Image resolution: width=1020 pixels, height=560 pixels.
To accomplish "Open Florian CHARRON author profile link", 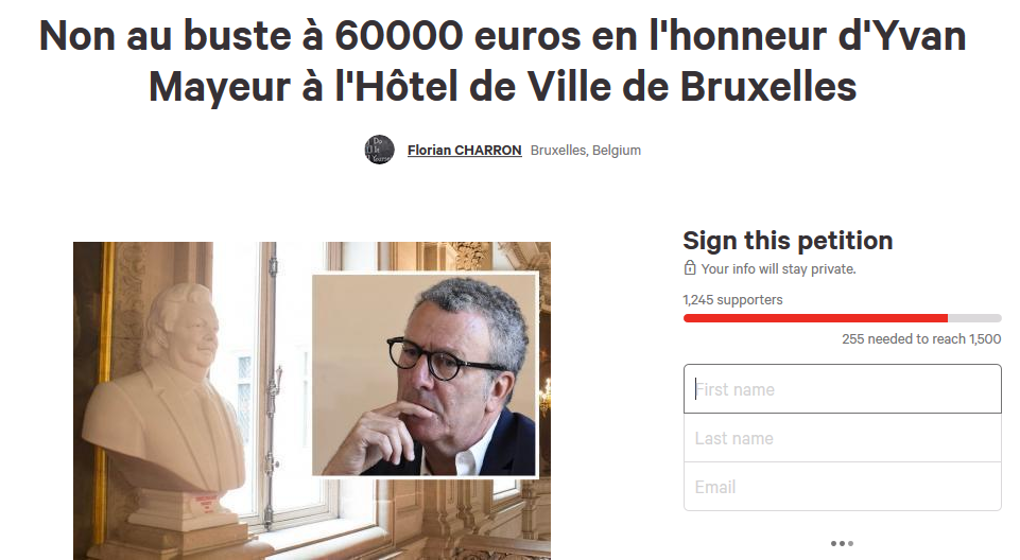I will (464, 150).
